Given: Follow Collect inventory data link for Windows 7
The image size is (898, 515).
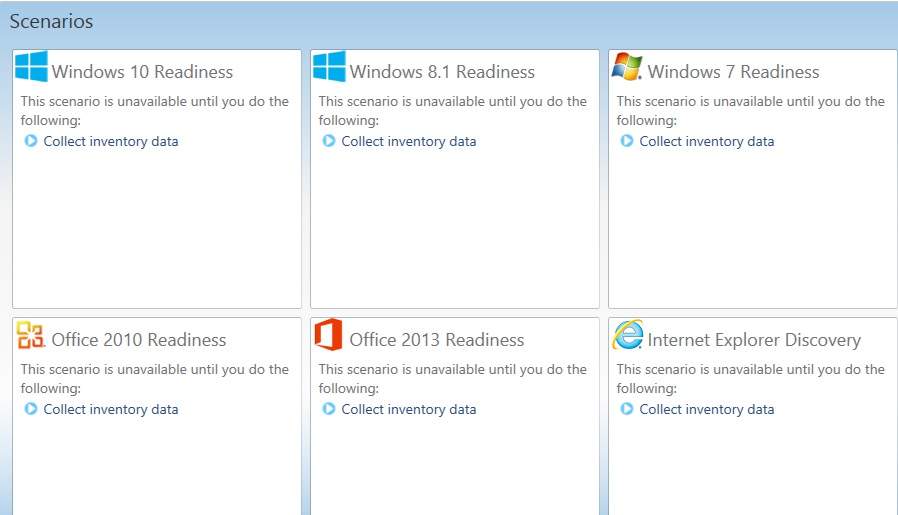Looking at the screenshot, I should click(707, 141).
